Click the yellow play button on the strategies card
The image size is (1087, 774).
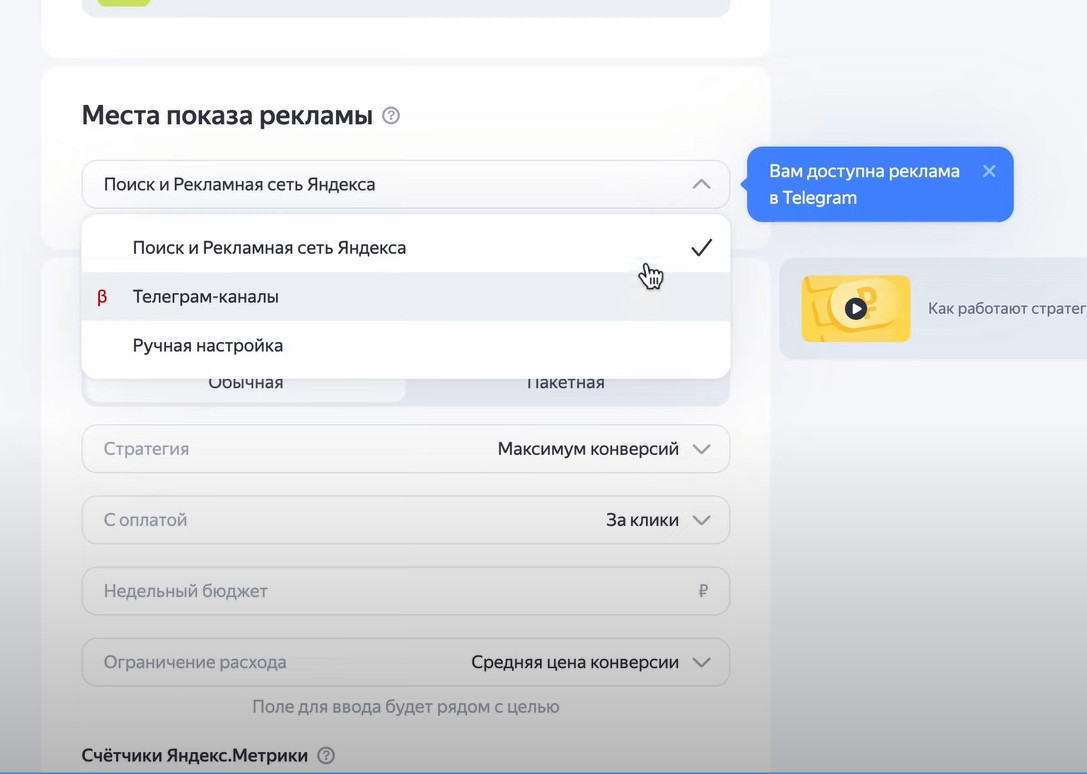857,308
